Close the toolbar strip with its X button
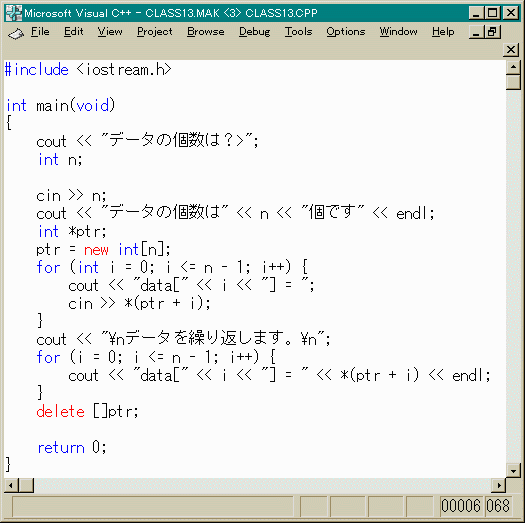This screenshot has width=525, height=523. pyautogui.click(x=511, y=50)
